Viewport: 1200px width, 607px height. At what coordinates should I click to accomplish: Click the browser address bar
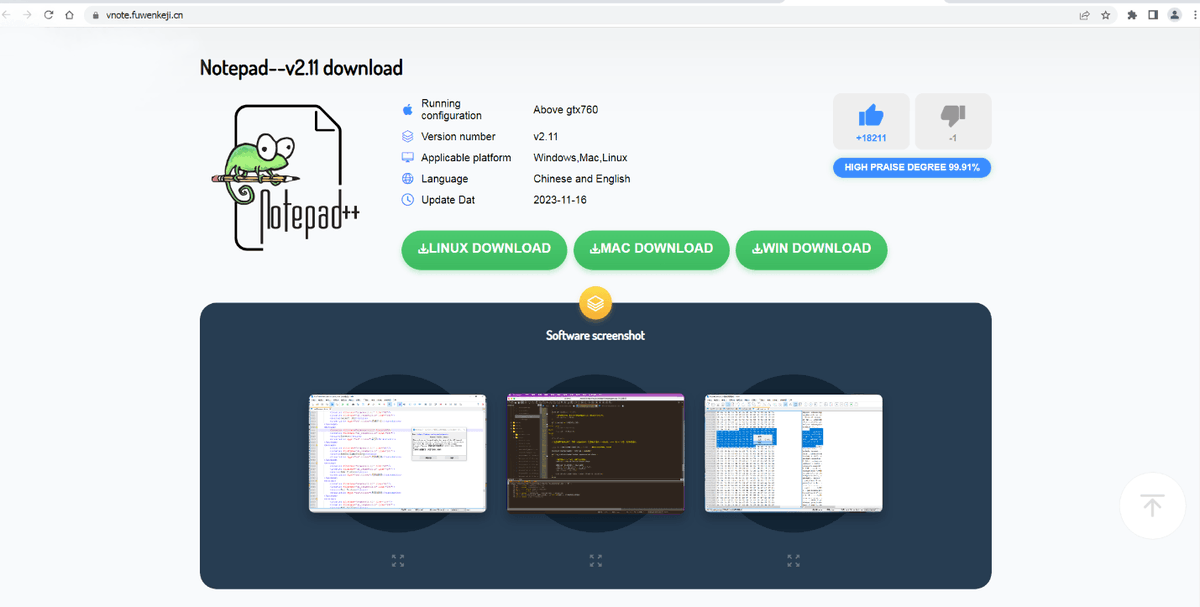pos(300,15)
